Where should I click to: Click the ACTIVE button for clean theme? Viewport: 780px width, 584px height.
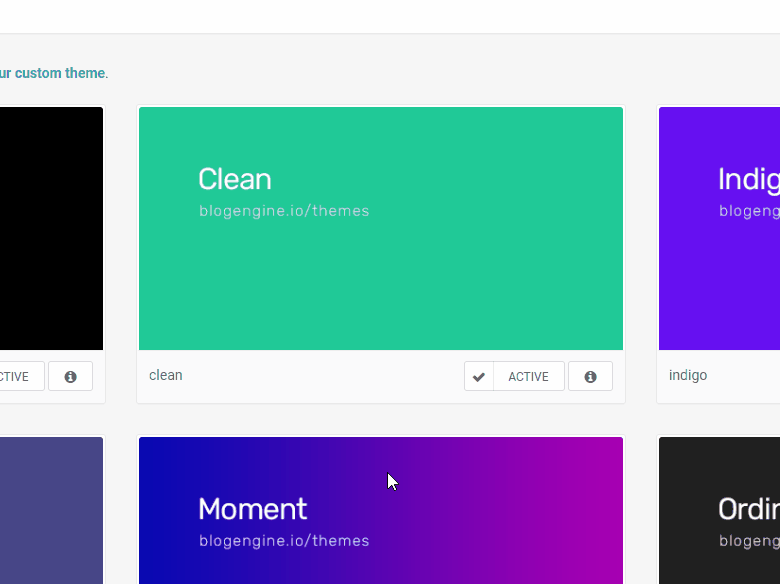pos(528,377)
